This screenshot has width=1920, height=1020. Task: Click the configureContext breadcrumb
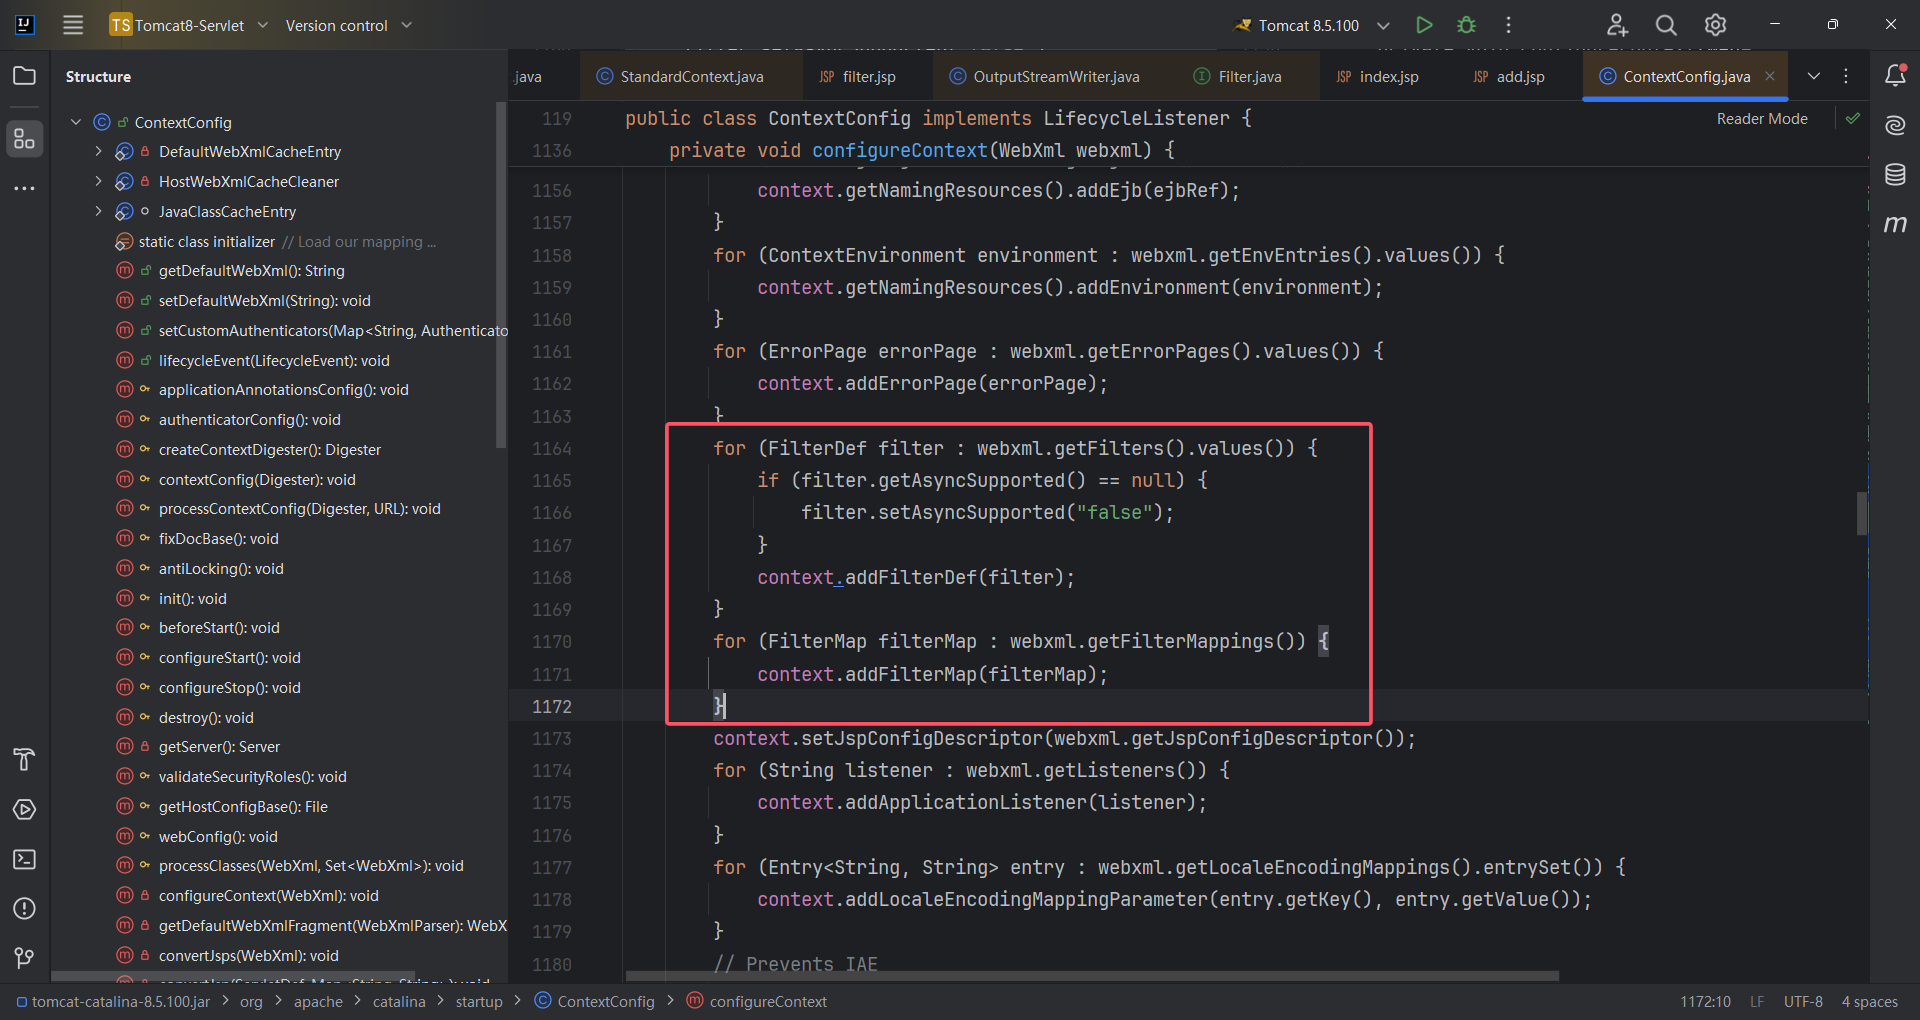click(757, 1001)
